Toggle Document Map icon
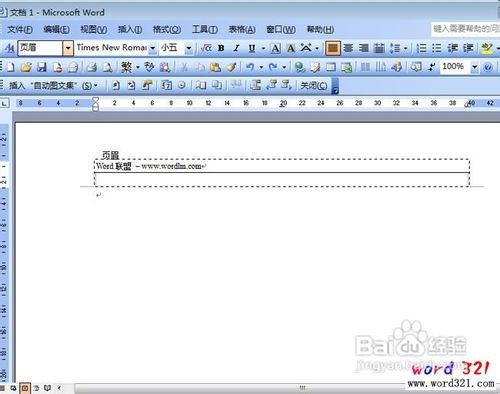Screen dimensions: 500x394 pyautogui.click(x=416, y=67)
